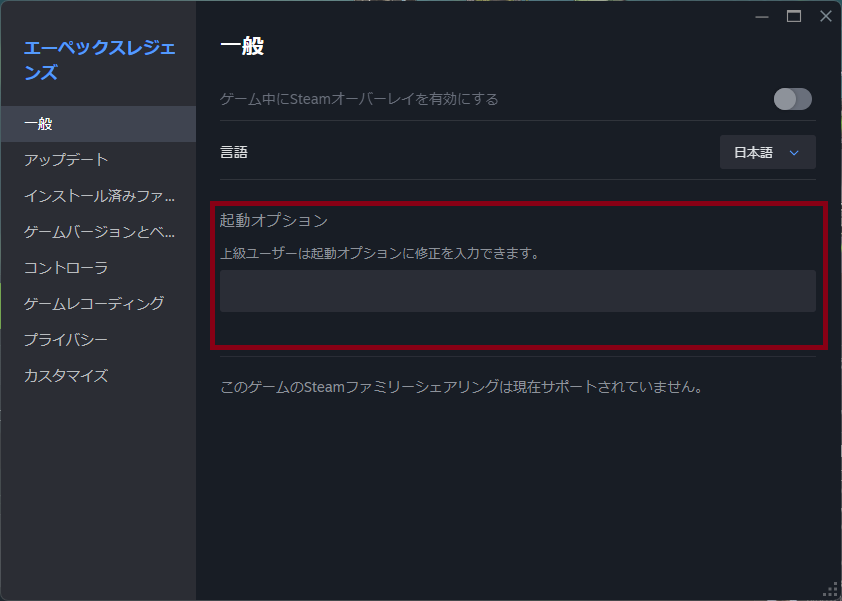Enable the Steam overlay toggle switch
The height and width of the screenshot is (601, 842).
792,99
